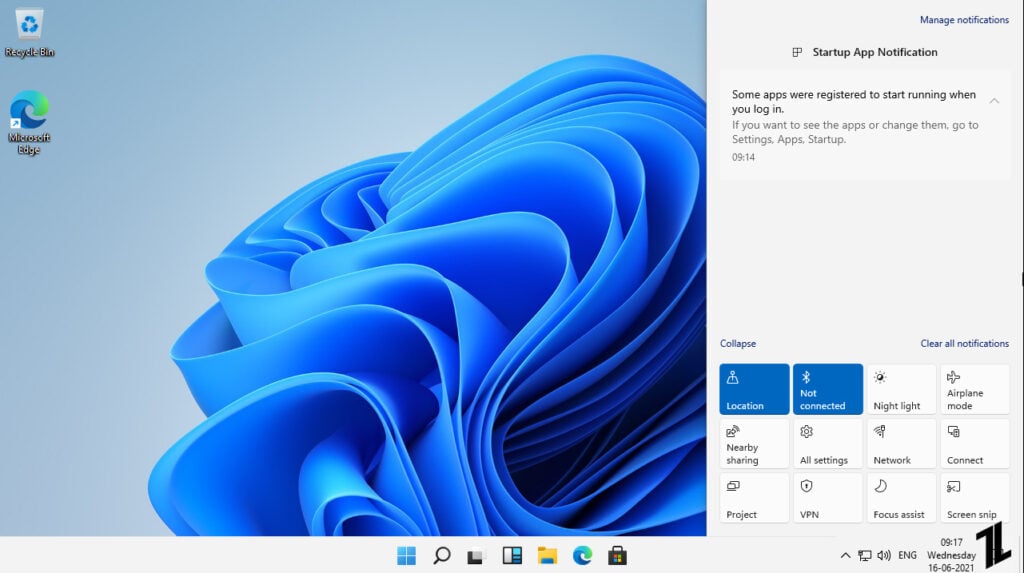The height and width of the screenshot is (573, 1024).
Task: Click the 09:17 clock and date
Action: pos(952,555)
